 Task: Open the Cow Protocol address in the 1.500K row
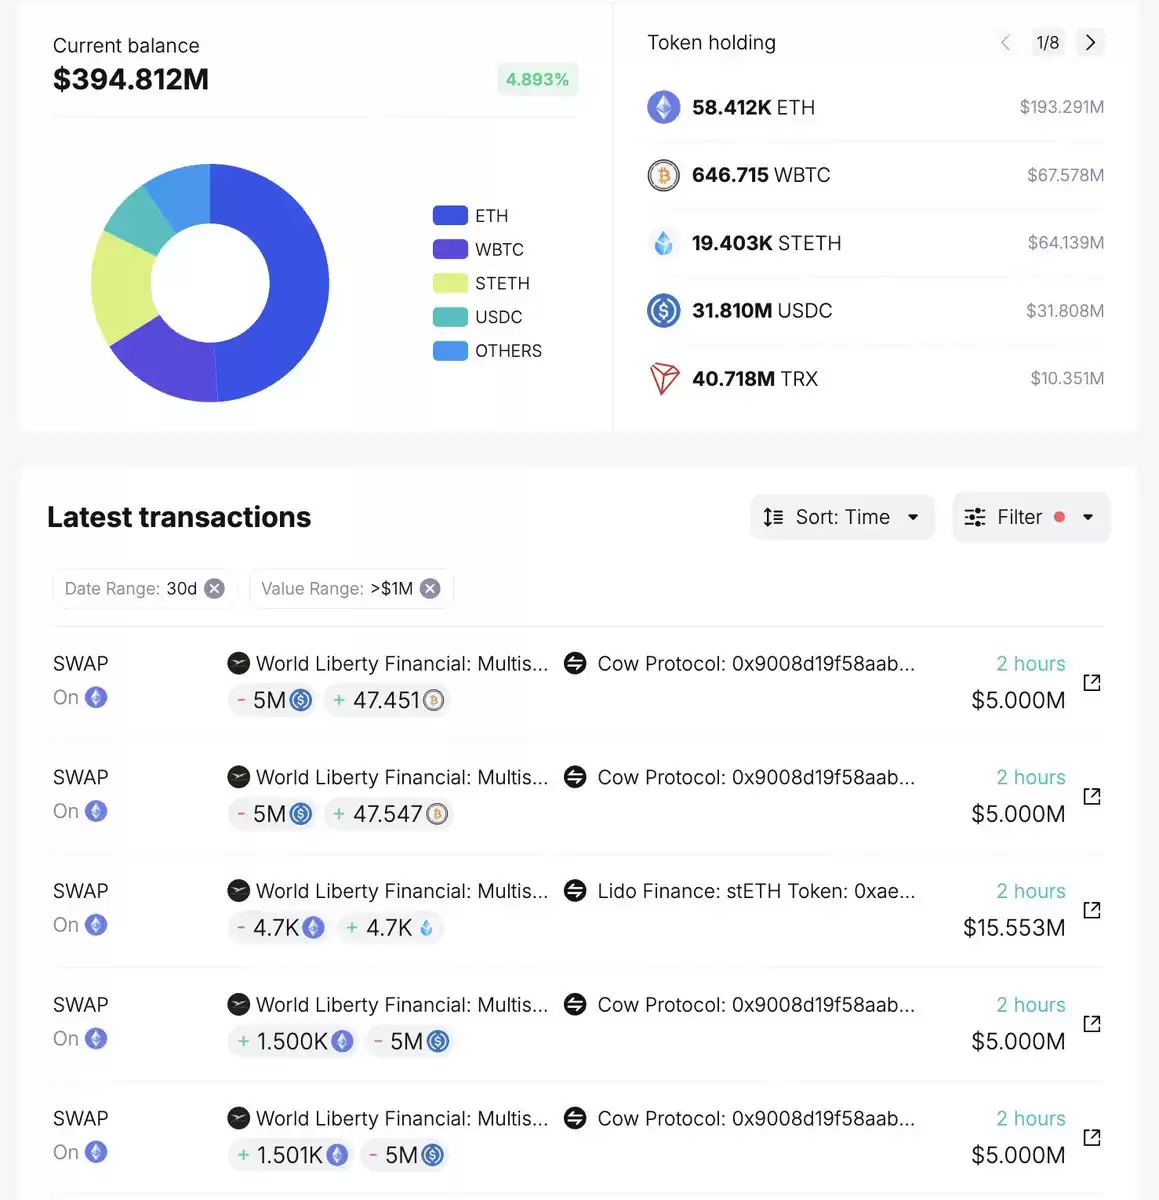tap(756, 1005)
